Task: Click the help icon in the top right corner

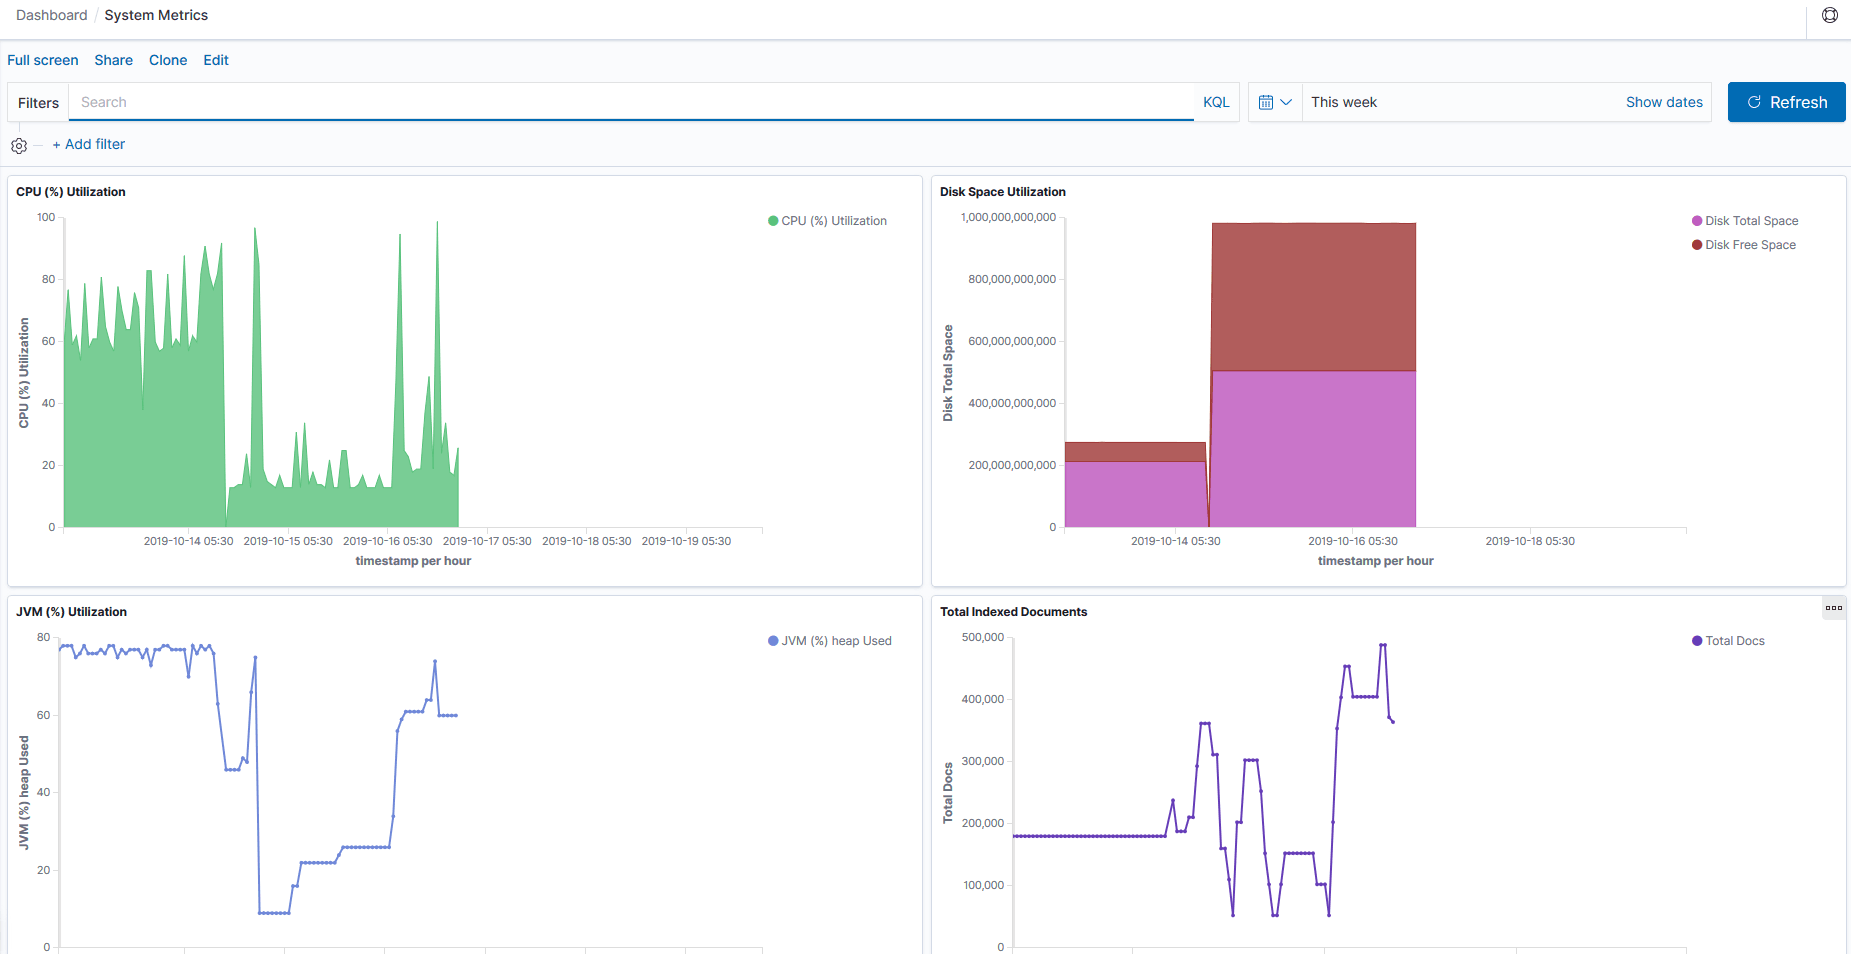Action: (1830, 15)
